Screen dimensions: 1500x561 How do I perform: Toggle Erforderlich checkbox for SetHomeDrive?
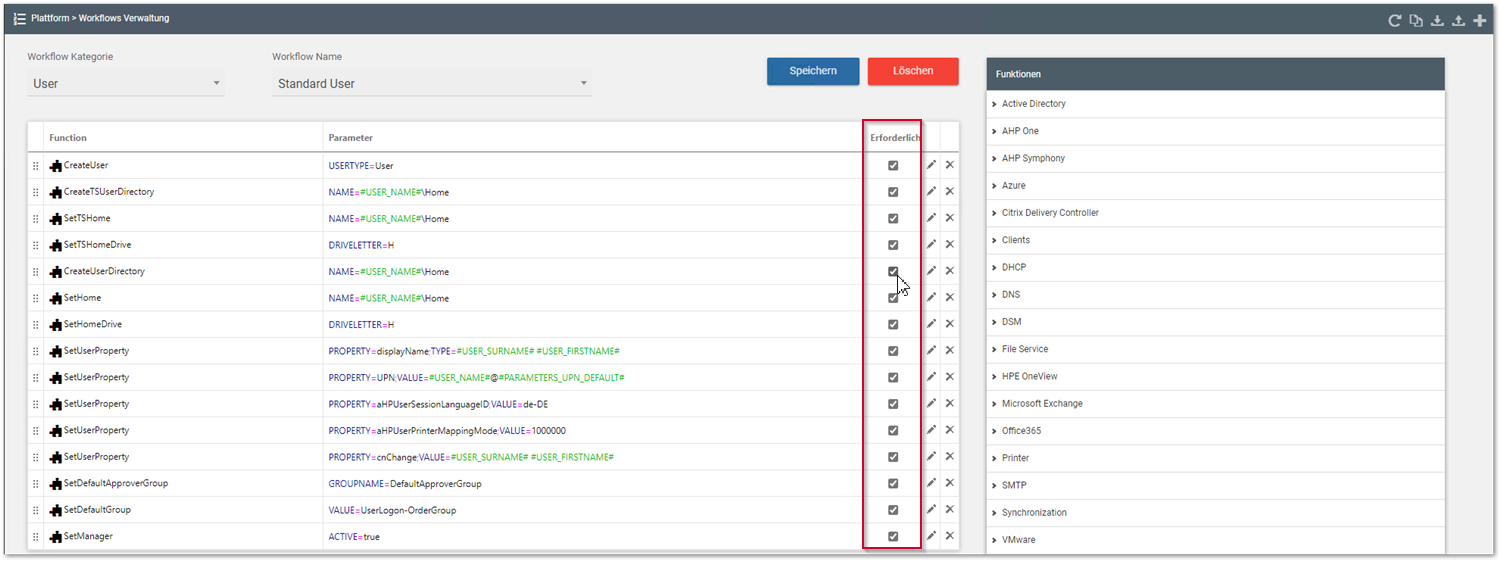893,324
